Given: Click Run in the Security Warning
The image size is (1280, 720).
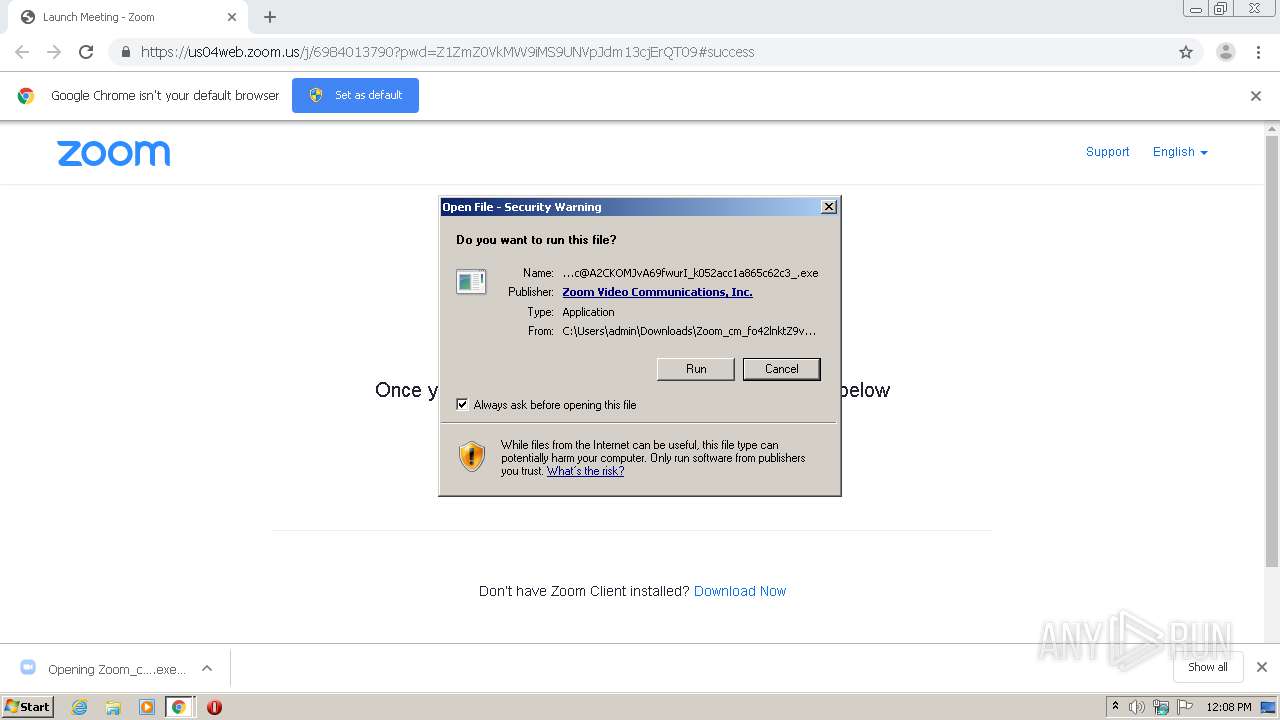Looking at the screenshot, I should pos(696,369).
